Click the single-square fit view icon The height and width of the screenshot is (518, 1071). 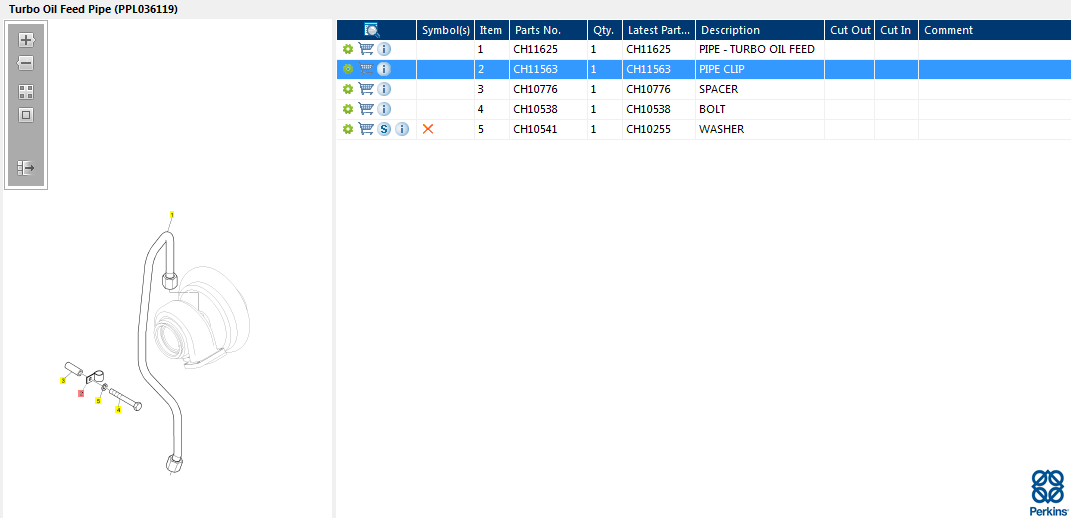point(26,115)
